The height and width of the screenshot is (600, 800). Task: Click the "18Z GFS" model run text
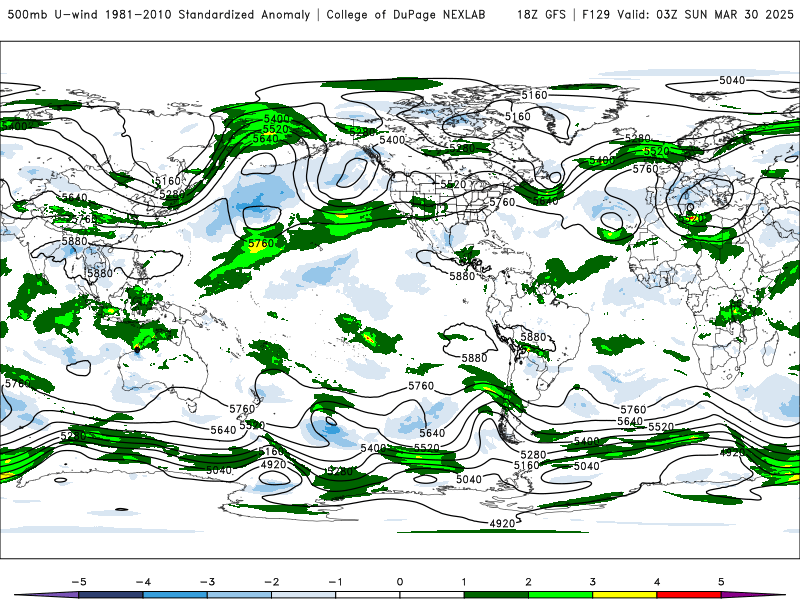[x=541, y=14]
